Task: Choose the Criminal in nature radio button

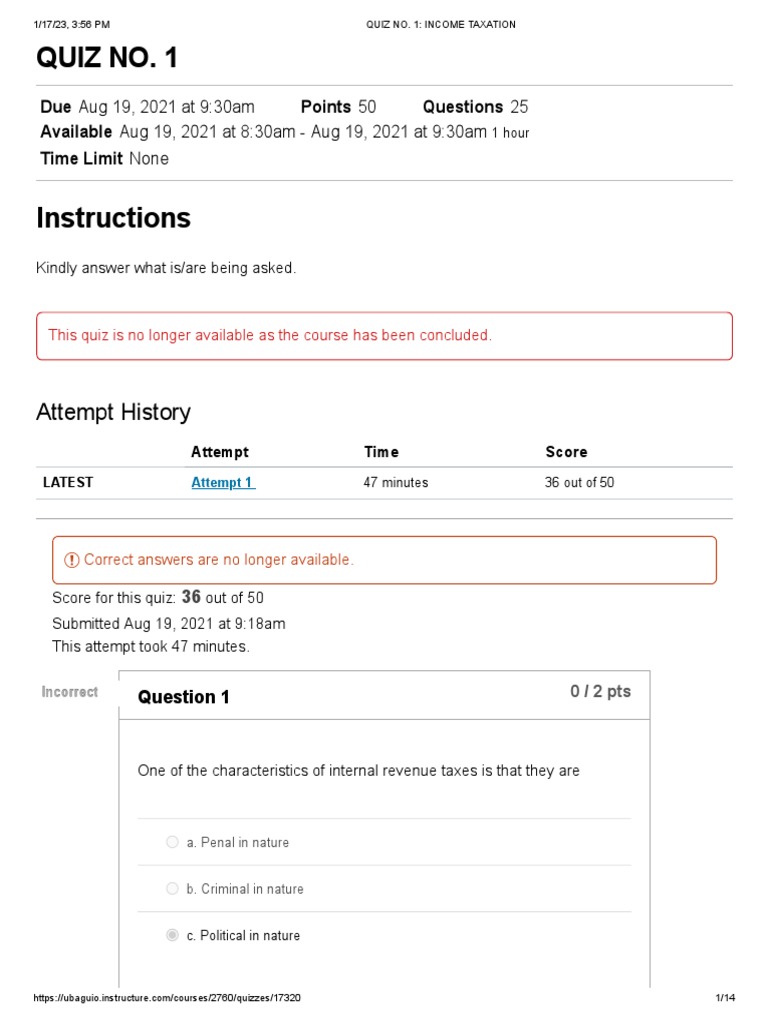Action: point(172,889)
